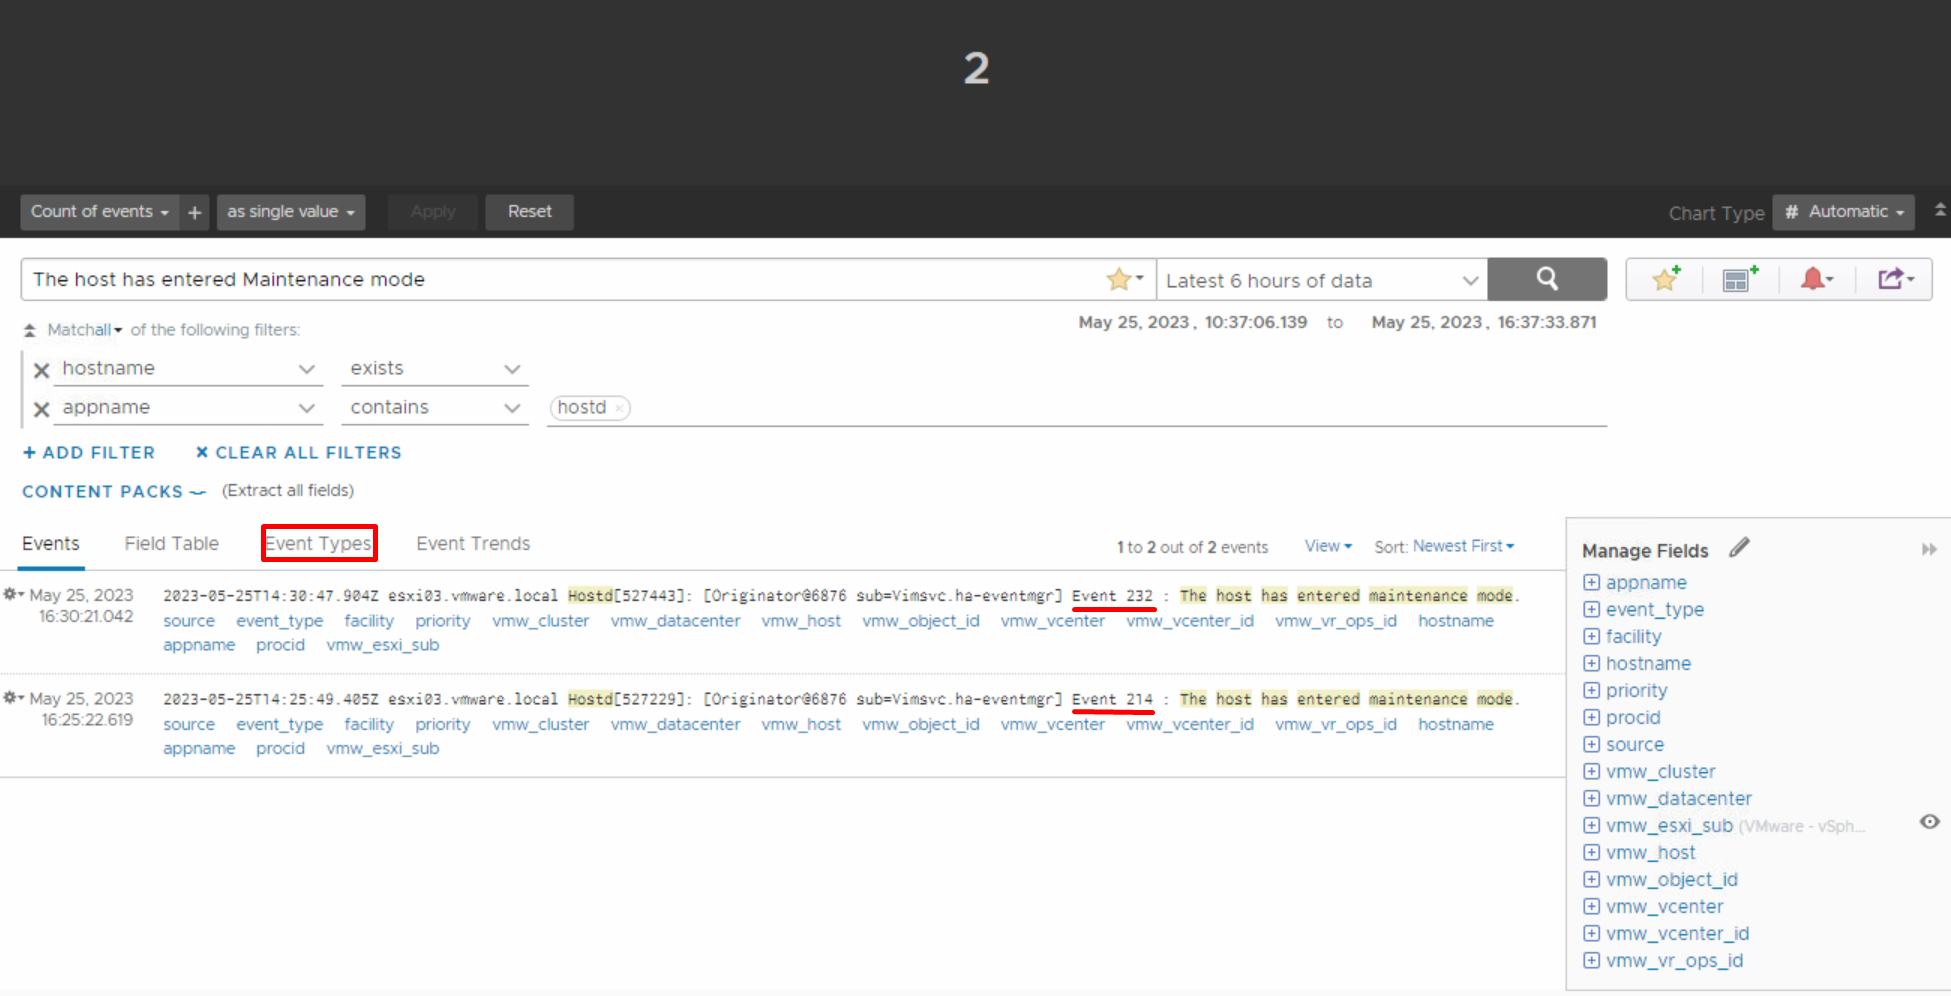
Task: Open gear settings on the first event
Action: 11,593
